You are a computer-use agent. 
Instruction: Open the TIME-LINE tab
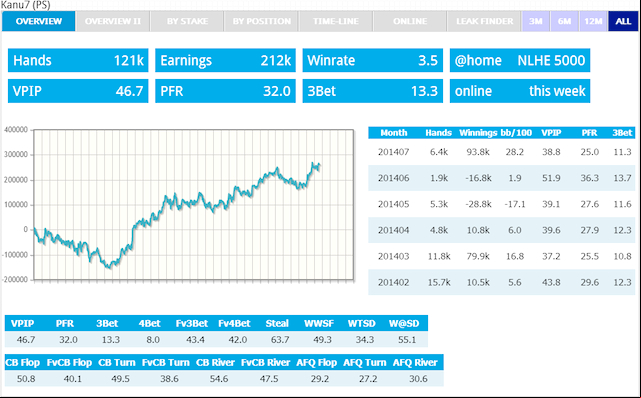tap(336, 21)
